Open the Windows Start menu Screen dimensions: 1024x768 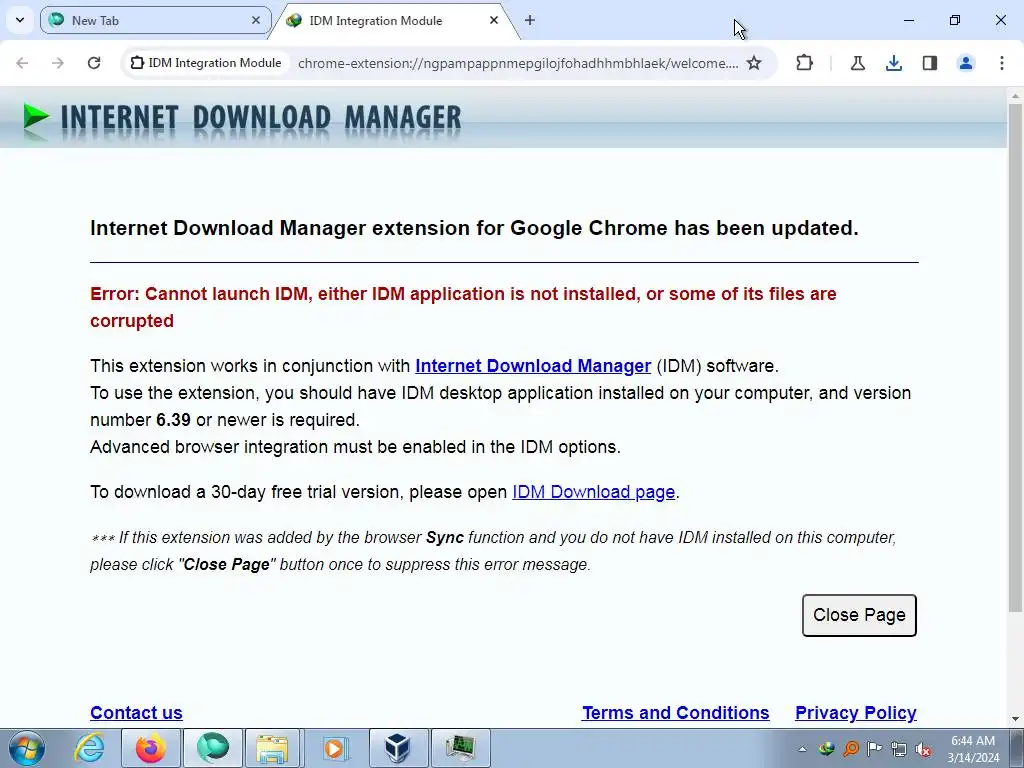pos(26,748)
